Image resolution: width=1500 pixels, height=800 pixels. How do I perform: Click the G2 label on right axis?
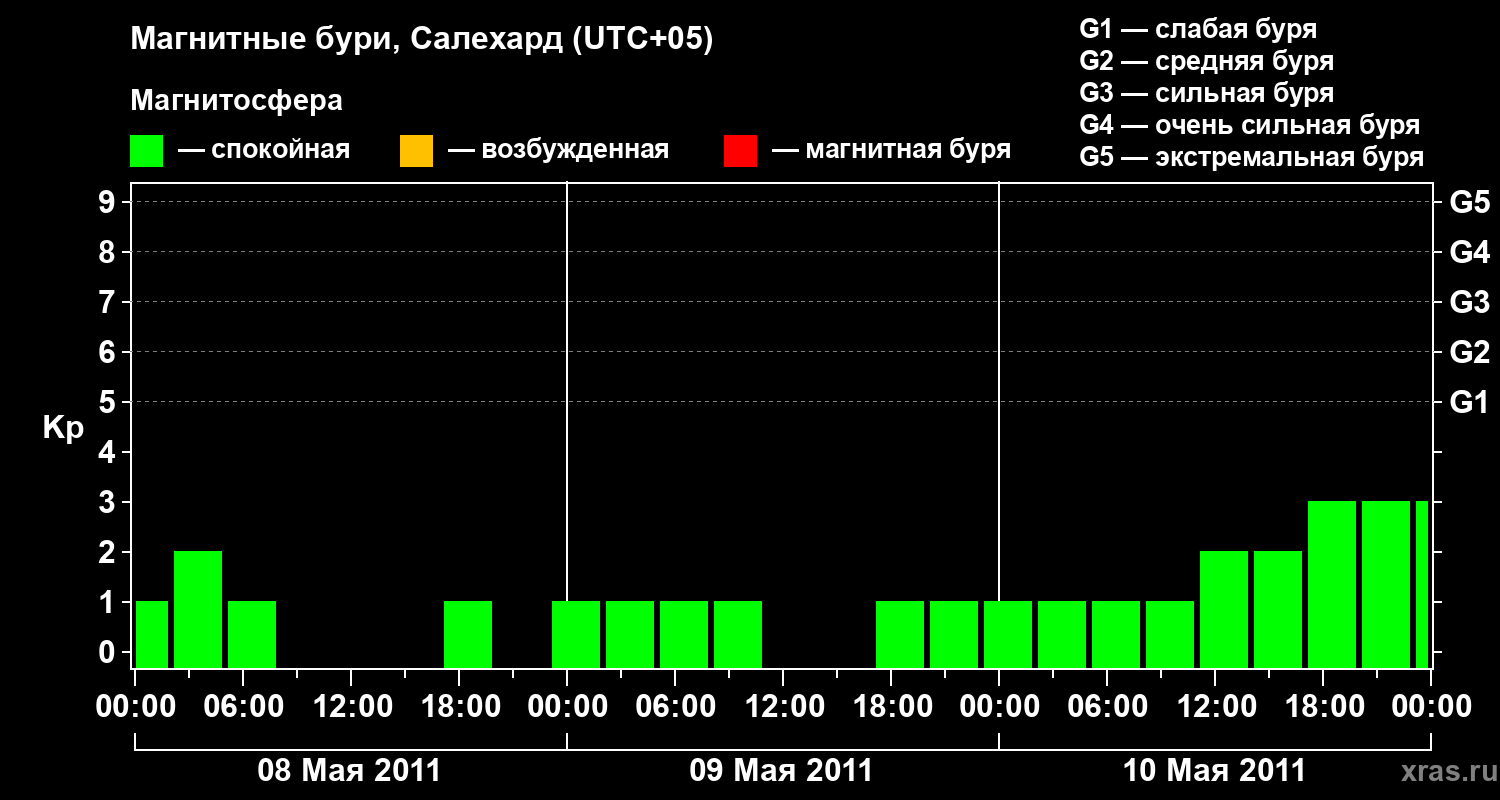(x=1469, y=352)
